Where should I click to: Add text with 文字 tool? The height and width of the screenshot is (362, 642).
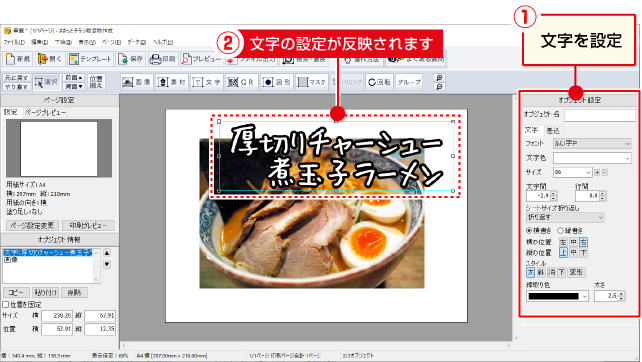pyautogui.click(x=207, y=82)
